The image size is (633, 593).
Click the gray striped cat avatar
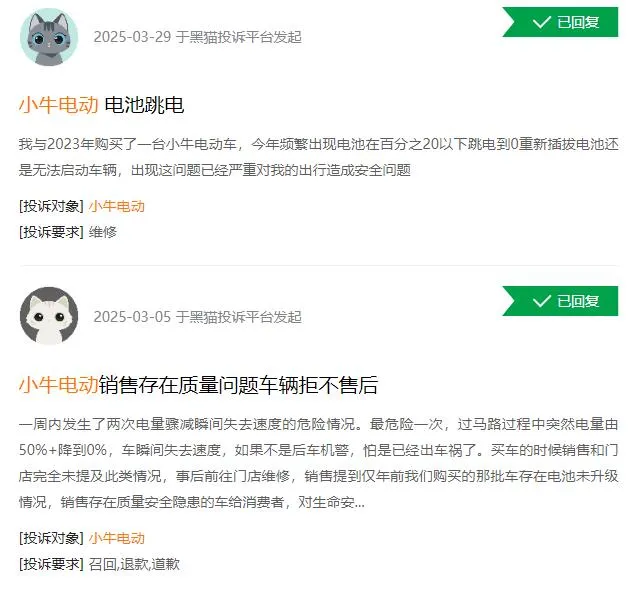click(49, 37)
